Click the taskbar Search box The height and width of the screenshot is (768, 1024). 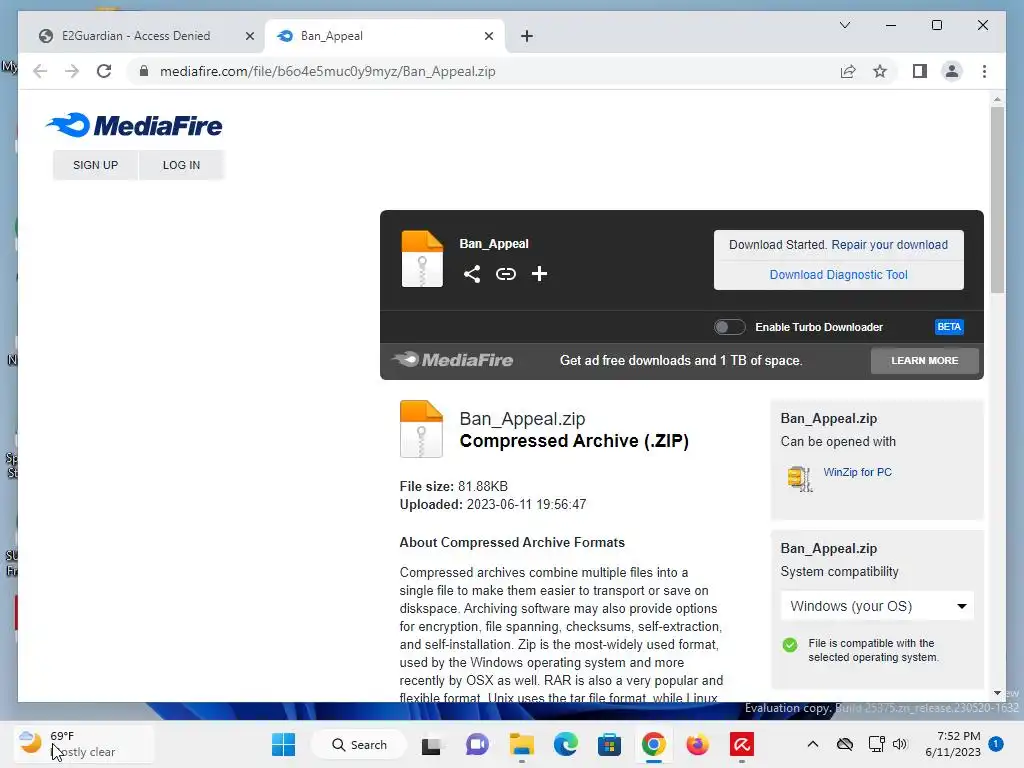point(359,744)
